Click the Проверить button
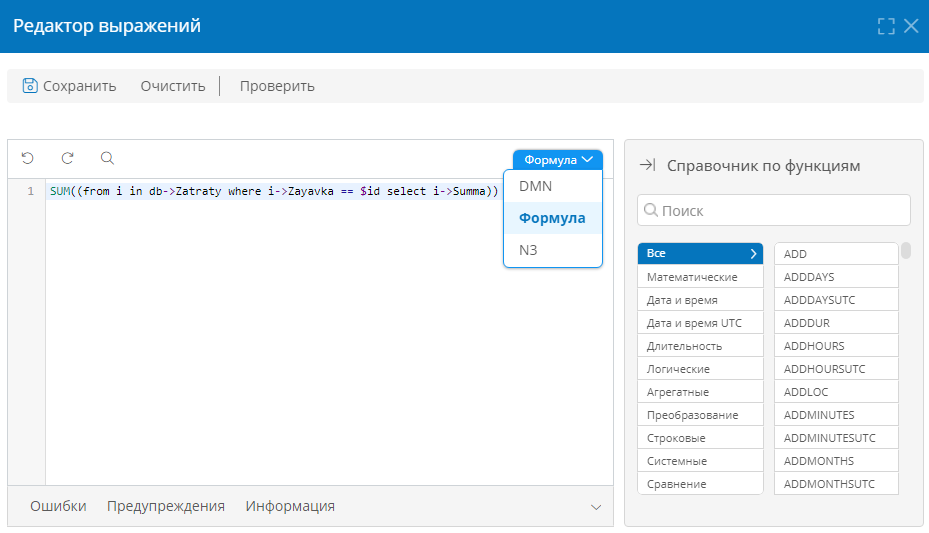 pyautogui.click(x=277, y=86)
